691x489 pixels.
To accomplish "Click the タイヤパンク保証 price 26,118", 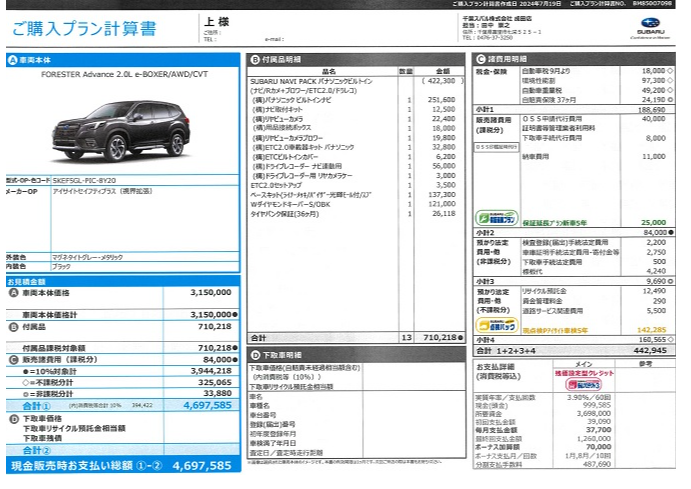I will (444, 214).
